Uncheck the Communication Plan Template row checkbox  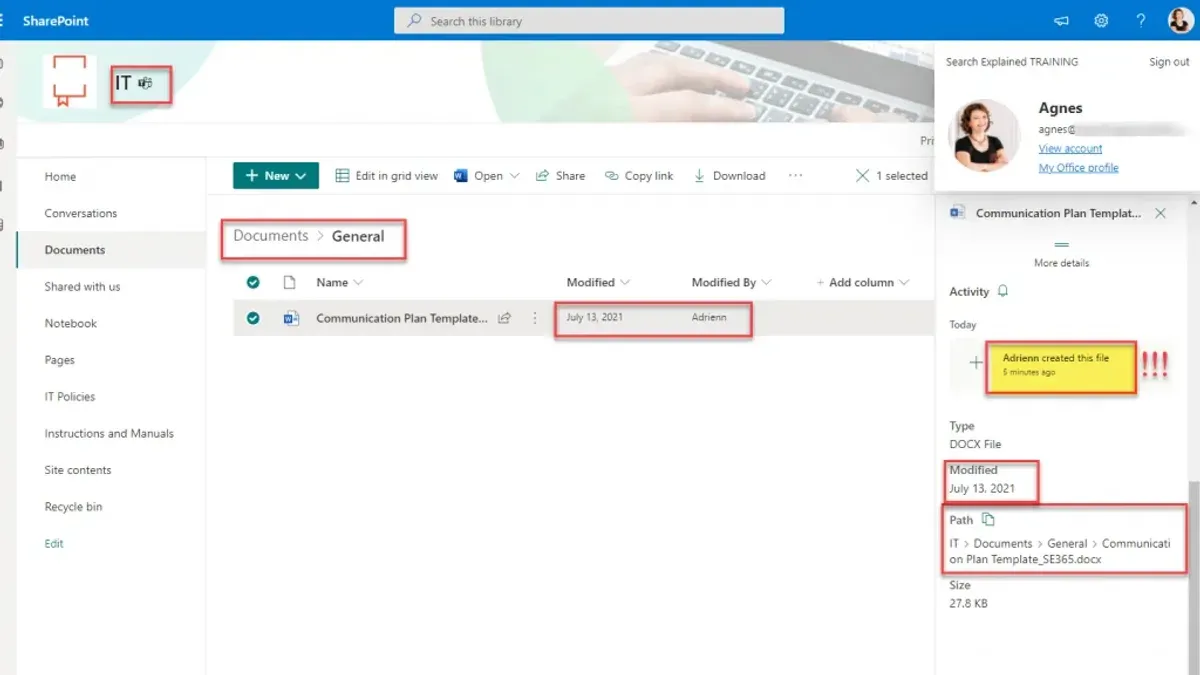click(253, 318)
